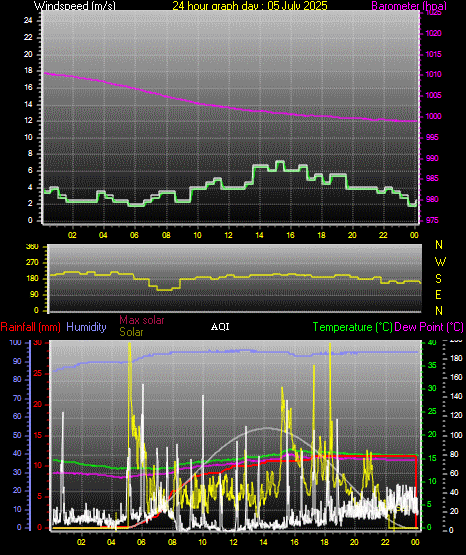The width and height of the screenshot is (466, 555).
Task: Click the 270 degrees wind direction scale value
Action: (32, 263)
